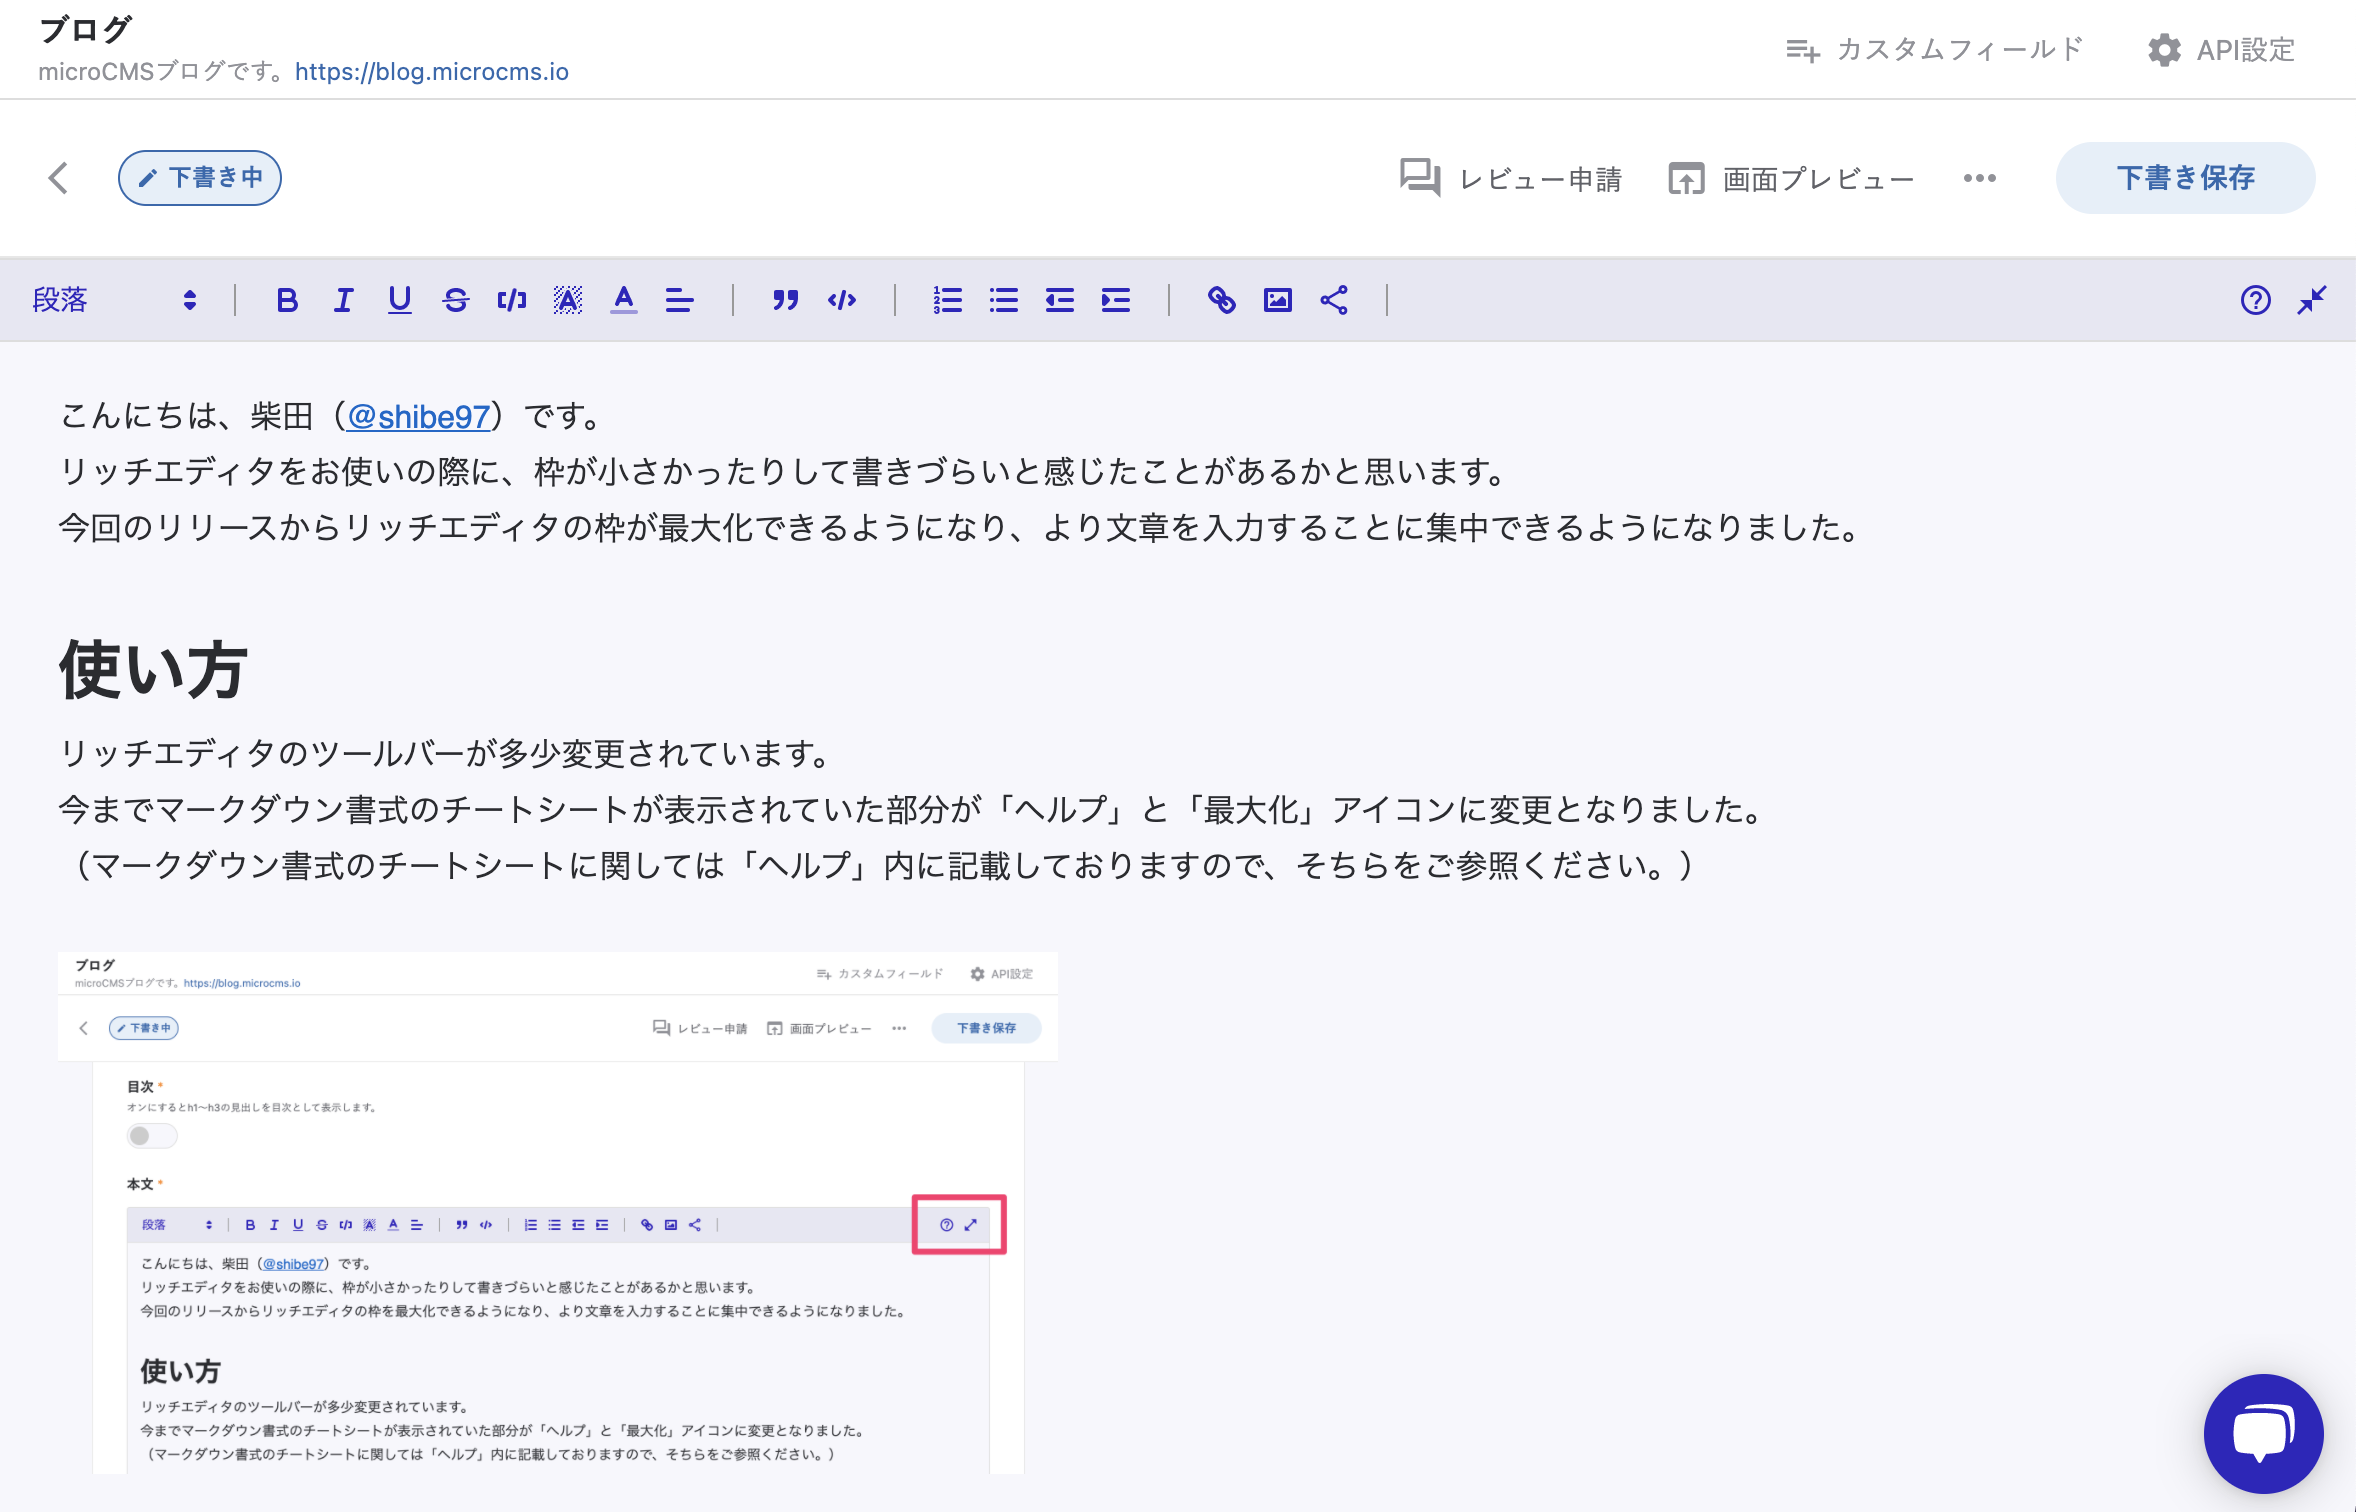Collapse the maximized rich editor
The width and height of the screenshot is (2356, 1512).
[x=2311, y=300]
